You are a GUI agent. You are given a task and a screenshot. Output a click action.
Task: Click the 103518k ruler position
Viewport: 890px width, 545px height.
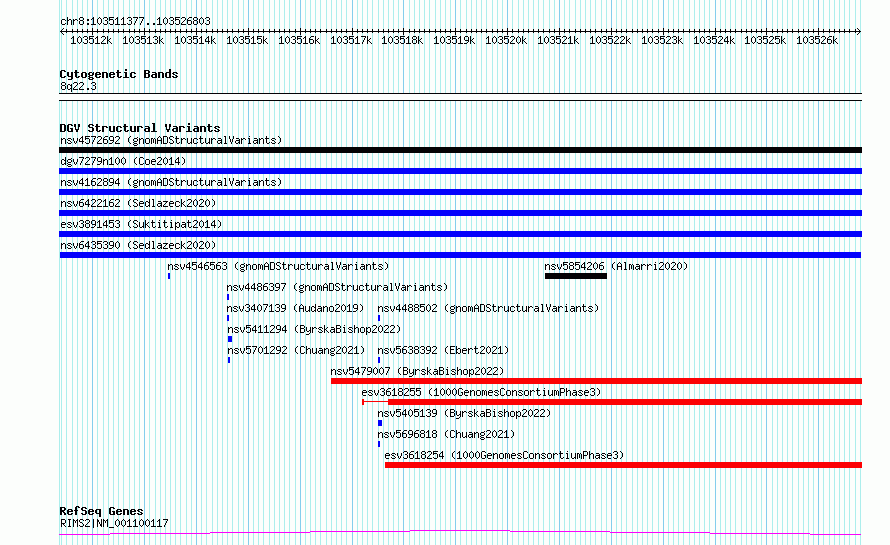[402, 40]
